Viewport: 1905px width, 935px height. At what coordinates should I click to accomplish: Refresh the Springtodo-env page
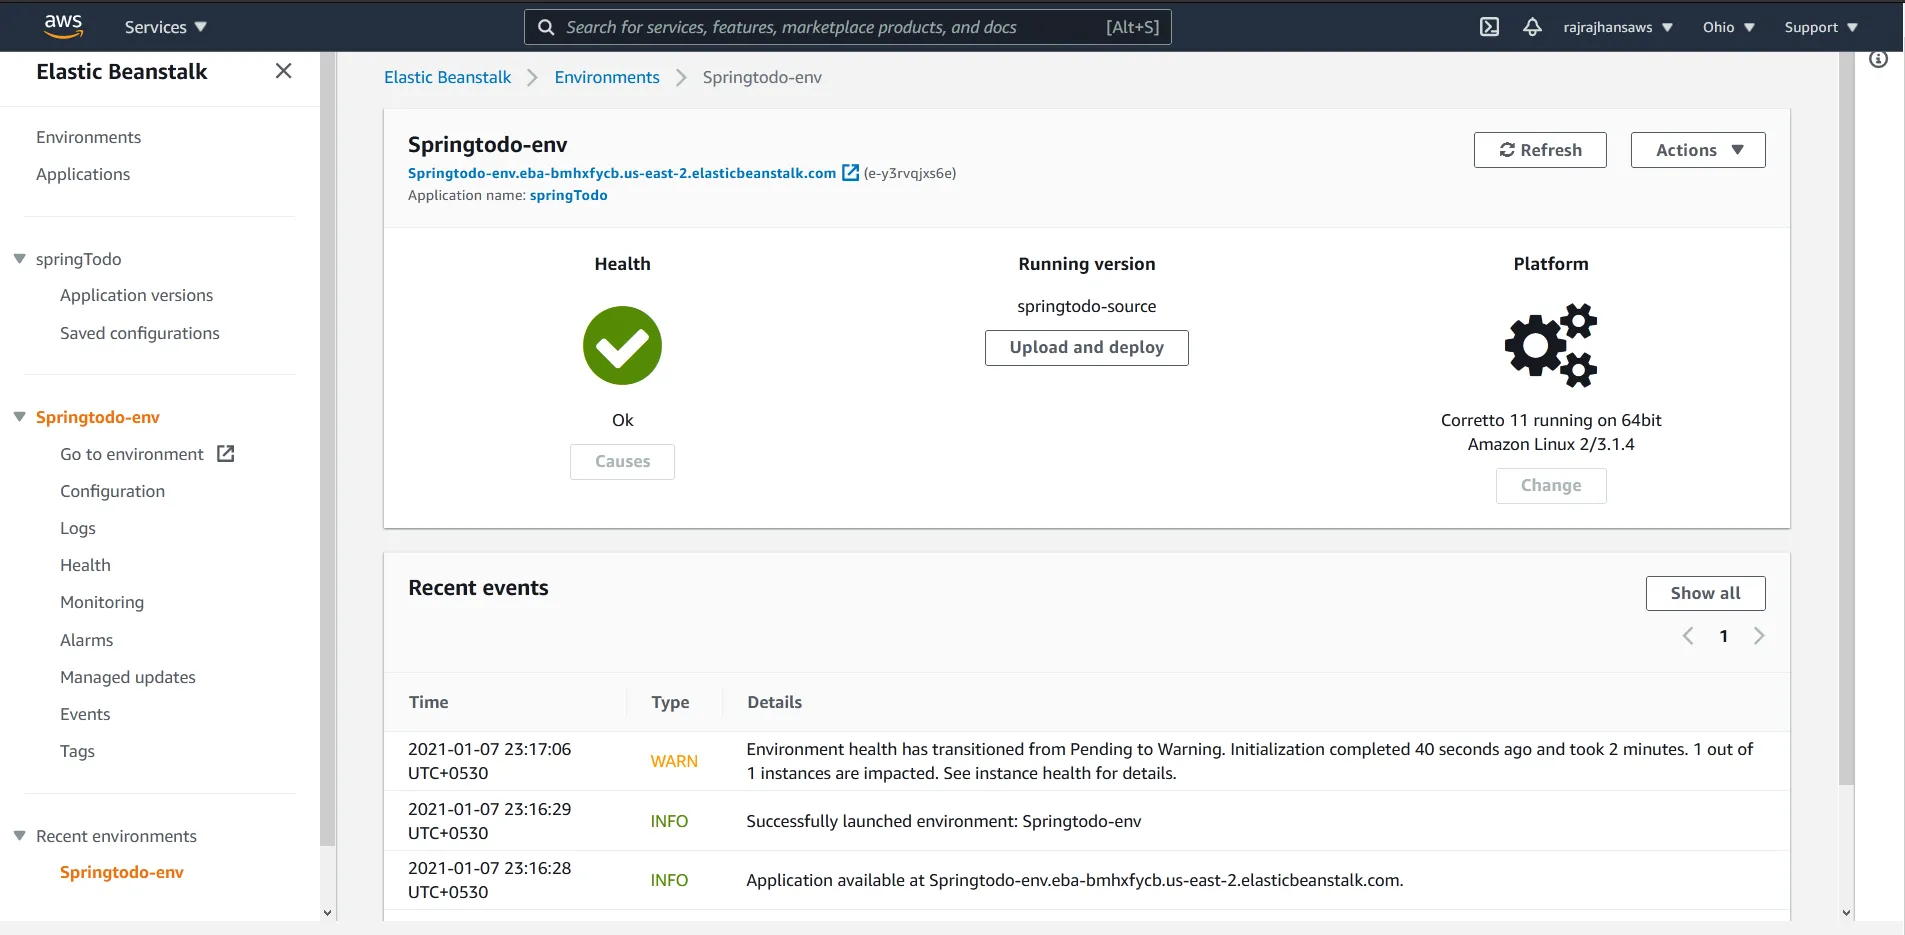coord(1539,149)
